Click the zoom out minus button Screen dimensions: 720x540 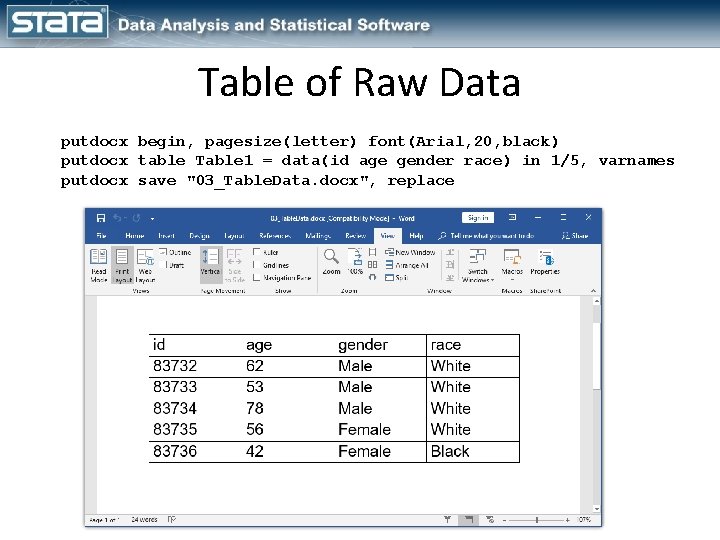point(505,520)
